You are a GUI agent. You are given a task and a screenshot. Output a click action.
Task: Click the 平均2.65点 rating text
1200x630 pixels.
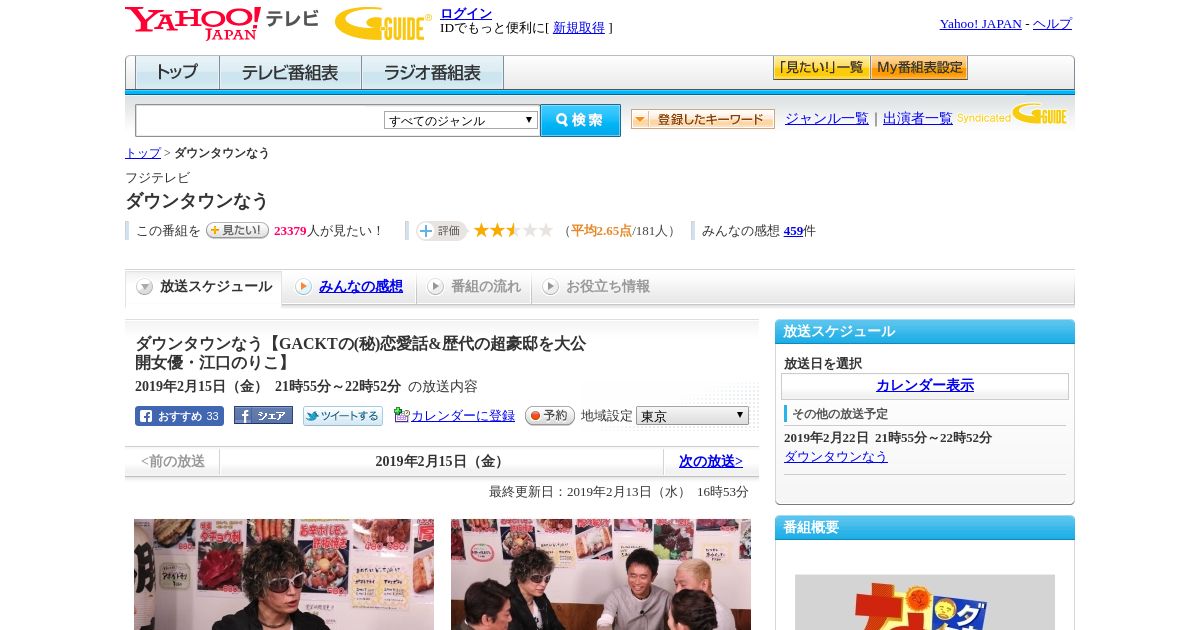point(601,231)
